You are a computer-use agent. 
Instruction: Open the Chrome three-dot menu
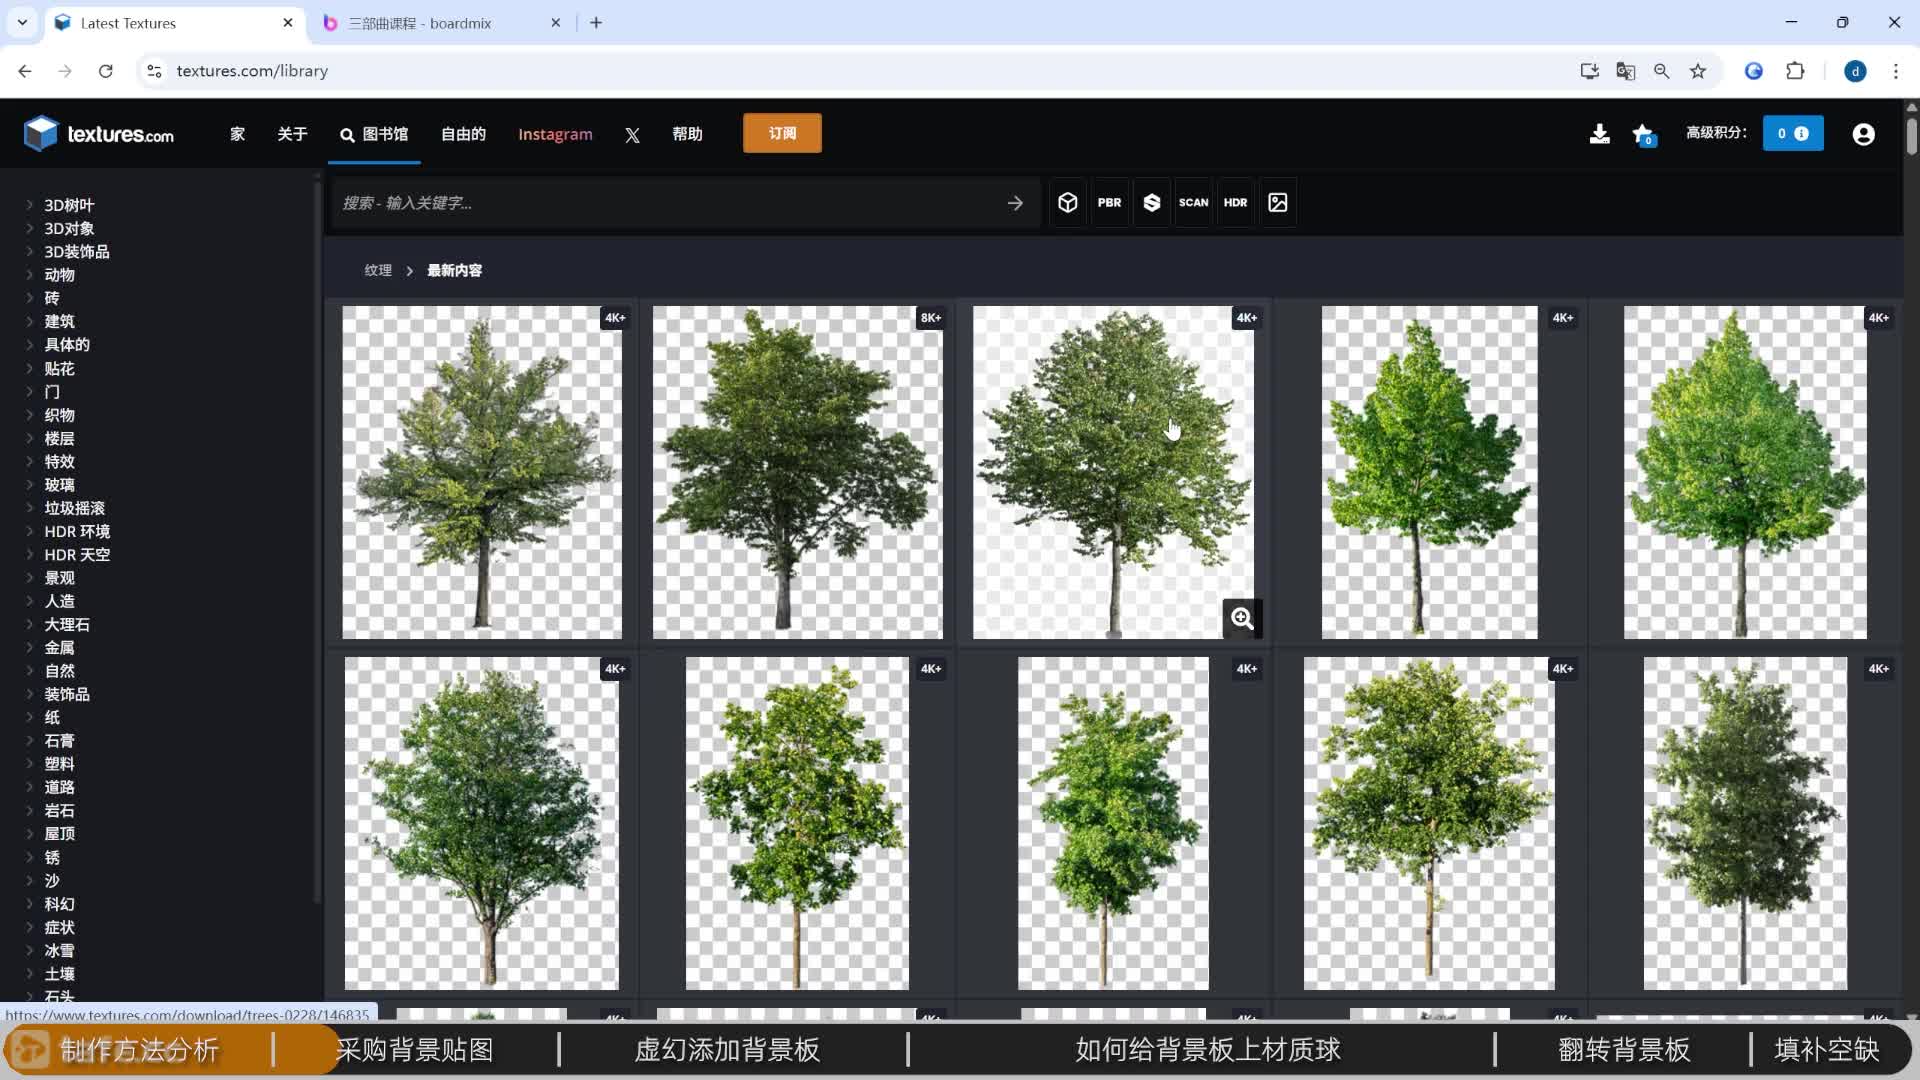click(1896, 71)
